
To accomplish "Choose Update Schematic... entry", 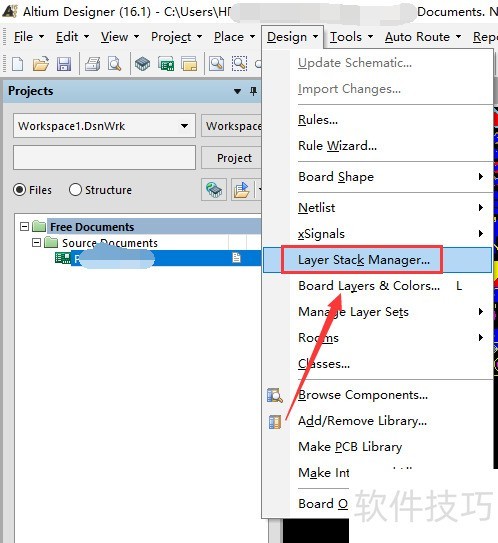I will pyautogui.click(x=355, y=63).
